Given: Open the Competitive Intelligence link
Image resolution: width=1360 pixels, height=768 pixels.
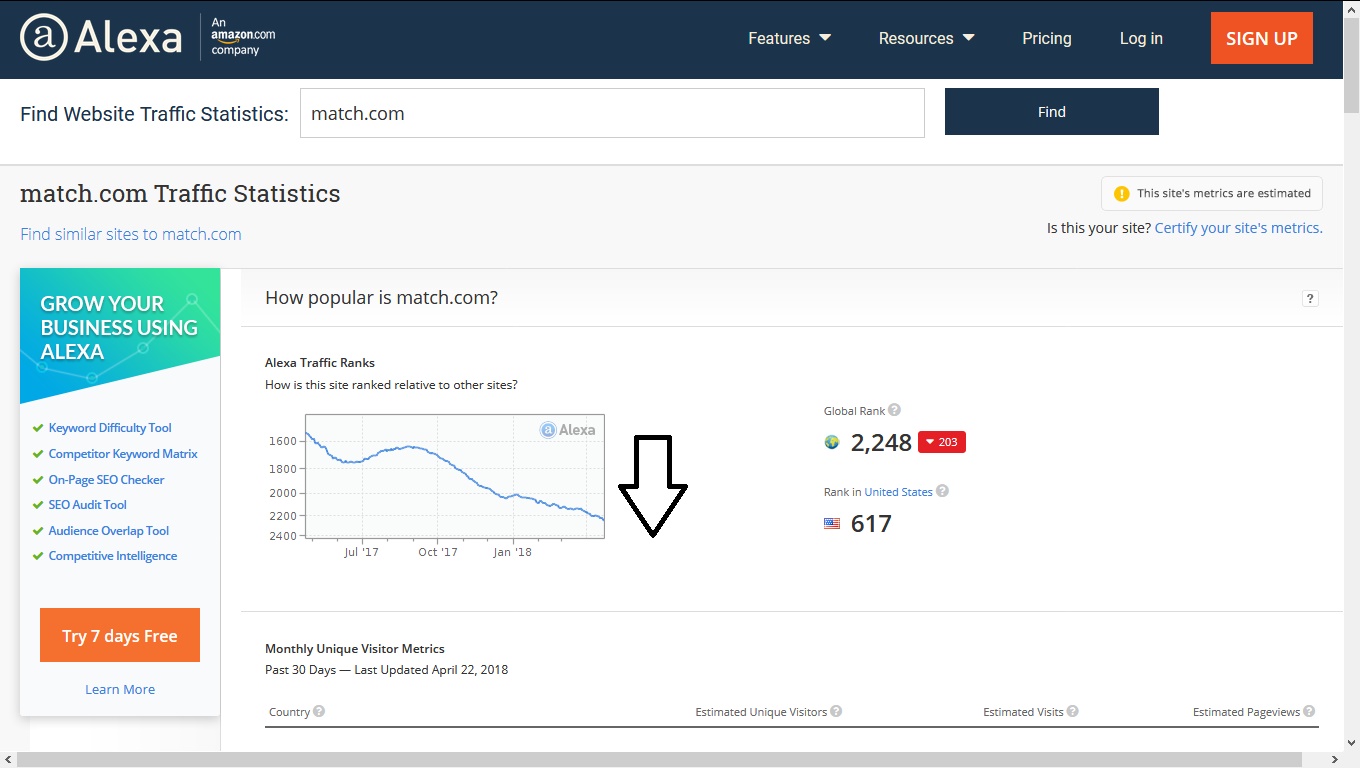Looking at the screenshot, I should coord(113,556).
